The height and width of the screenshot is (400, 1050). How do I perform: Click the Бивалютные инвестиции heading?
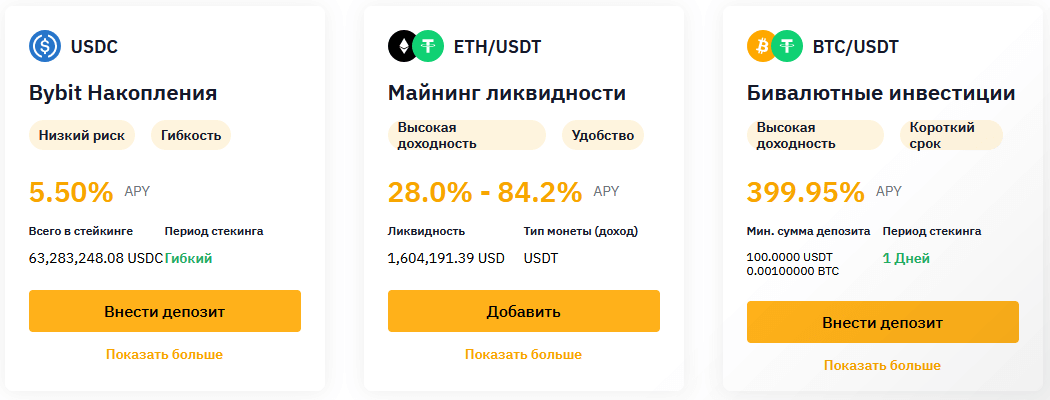click(x=881, y=94)
